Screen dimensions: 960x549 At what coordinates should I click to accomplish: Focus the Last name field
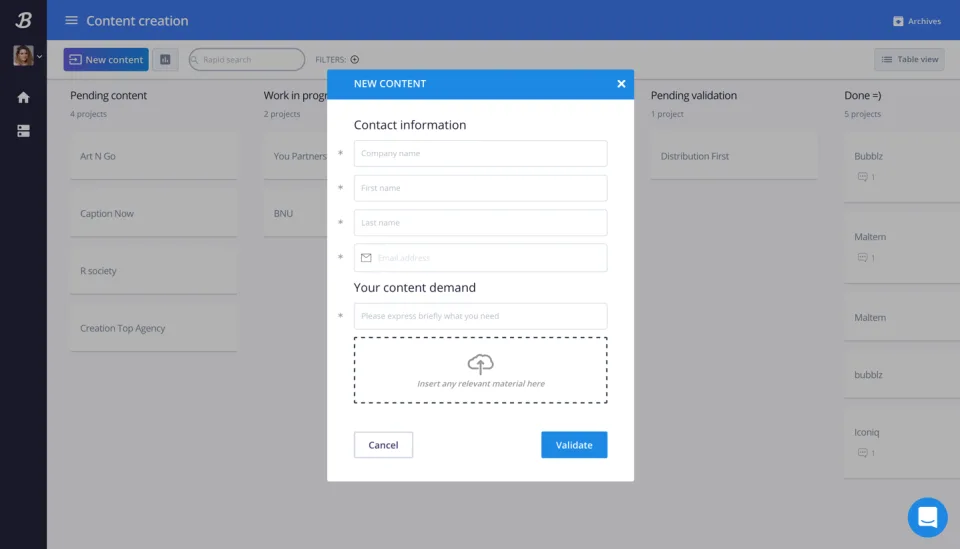click(x=481, y=223)
